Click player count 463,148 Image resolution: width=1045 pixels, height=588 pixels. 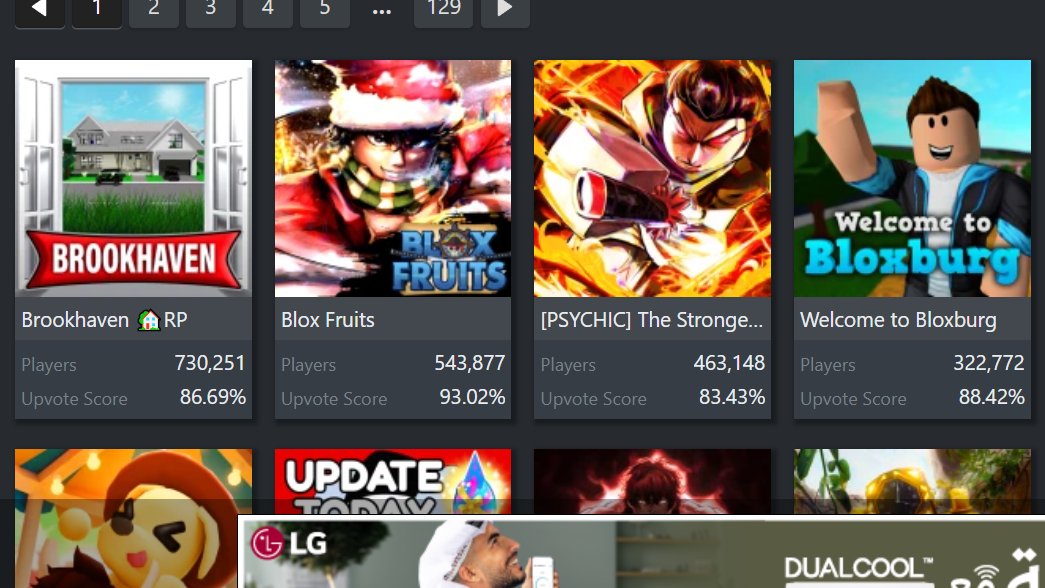[729, 363]
